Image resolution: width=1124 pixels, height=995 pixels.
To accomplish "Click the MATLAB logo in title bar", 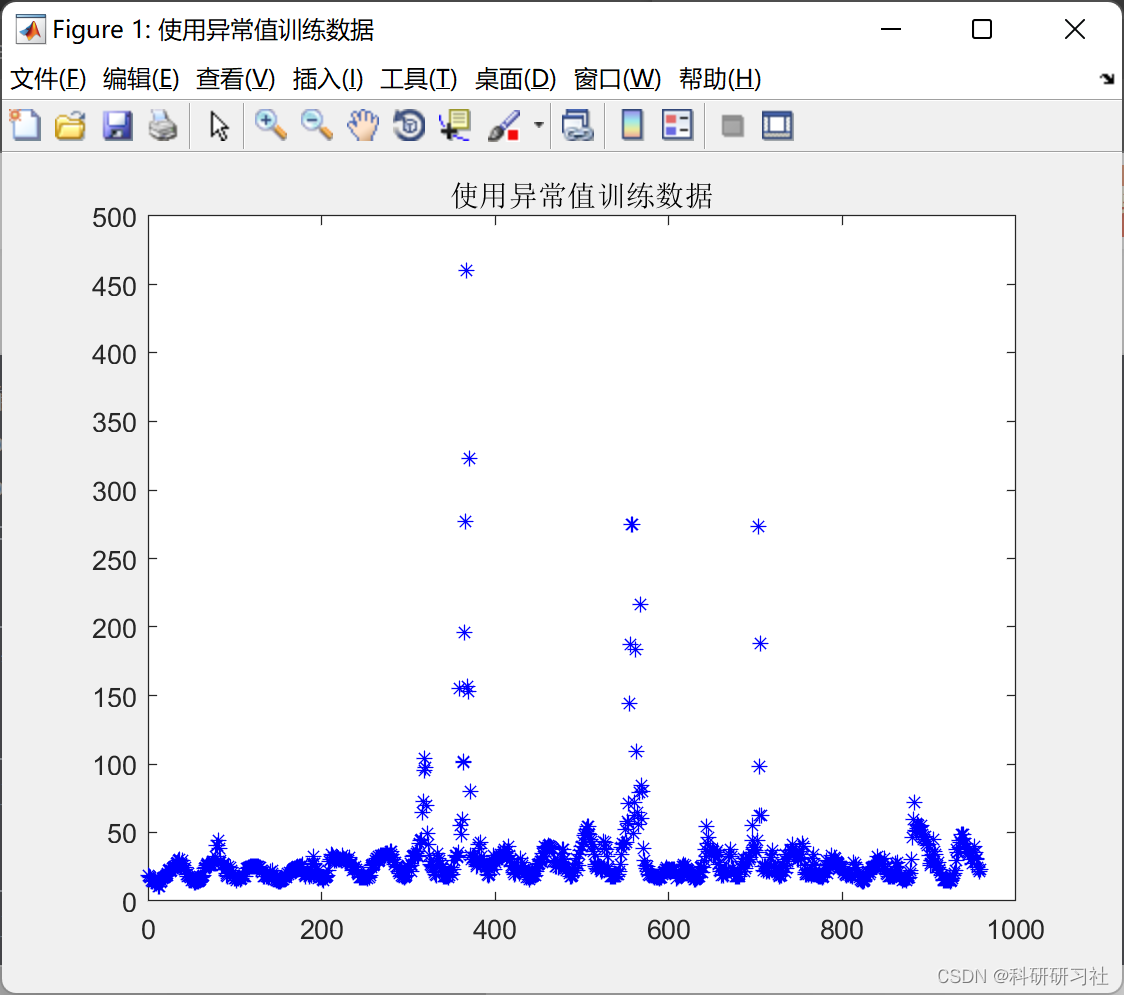I will tap(31, 29).
